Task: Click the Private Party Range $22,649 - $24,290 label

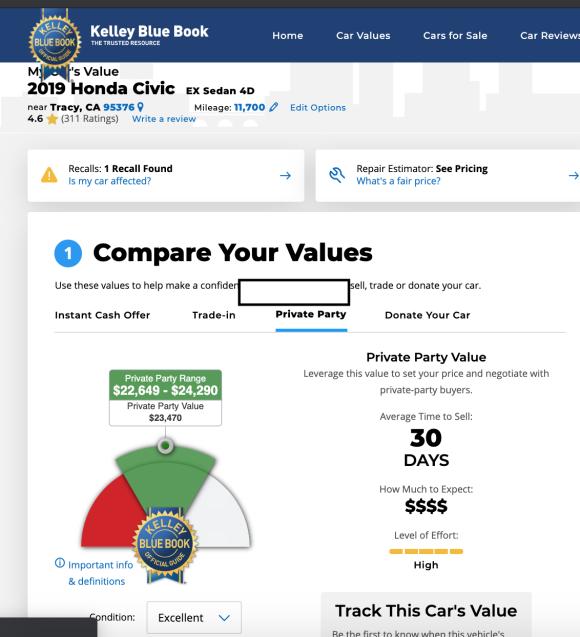Action: pyautogui.click(x=165, y=385)
